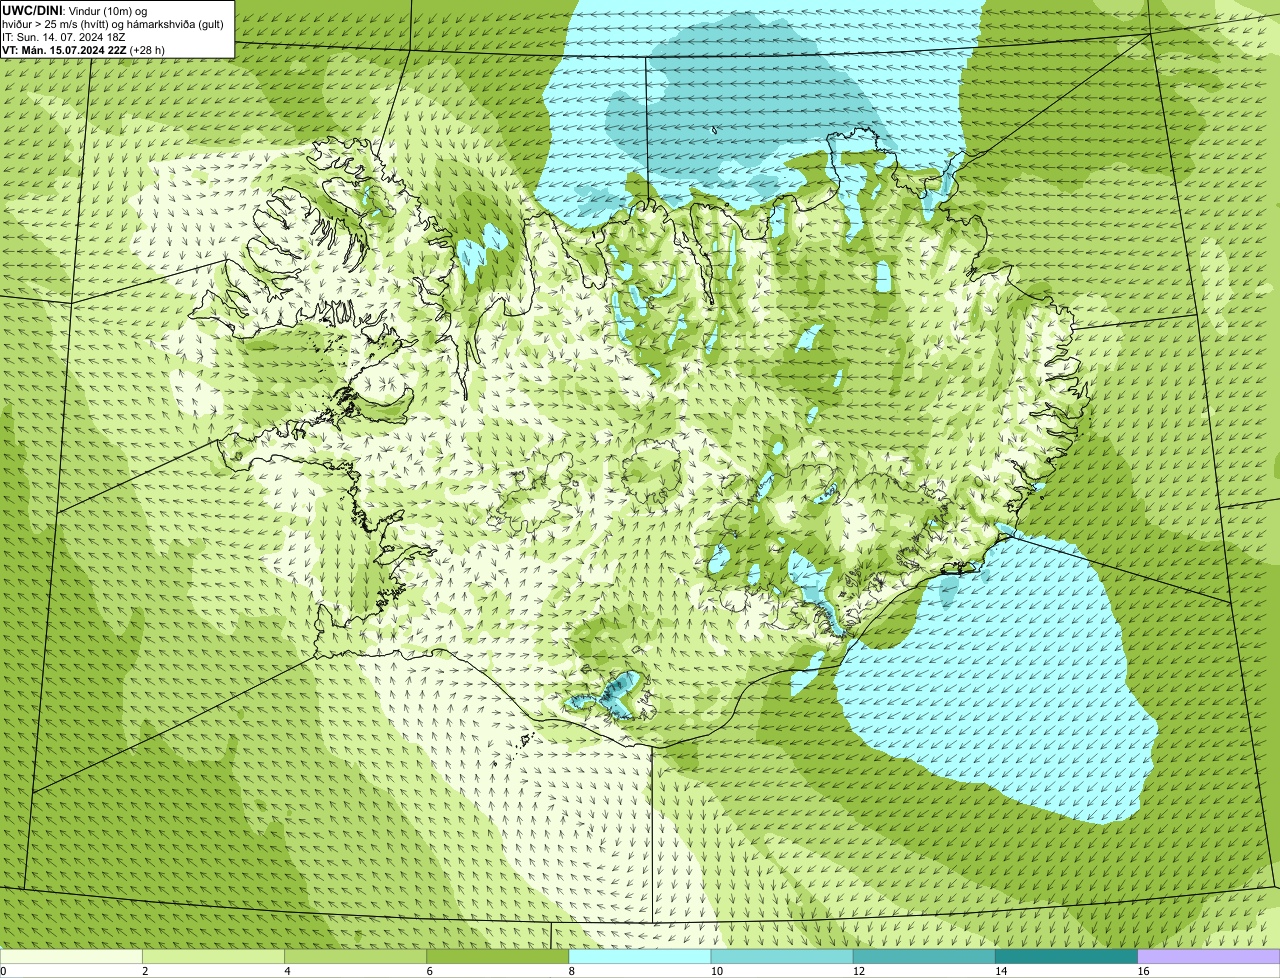The height and width of the screenshot is (978, 1280).
Task: Click the 10–12 m/s turquoise legend swatch
Action: [782, 956]
